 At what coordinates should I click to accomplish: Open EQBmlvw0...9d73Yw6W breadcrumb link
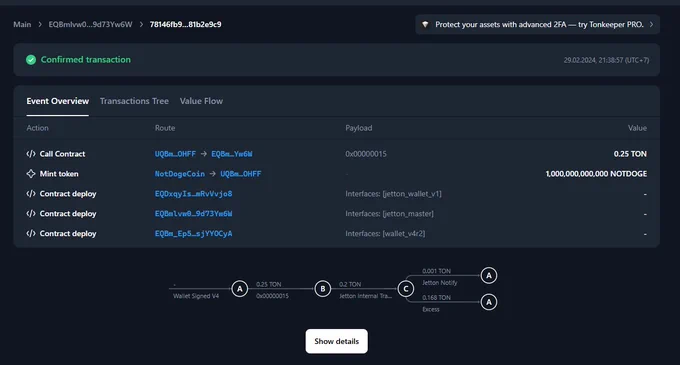[90, 25]
